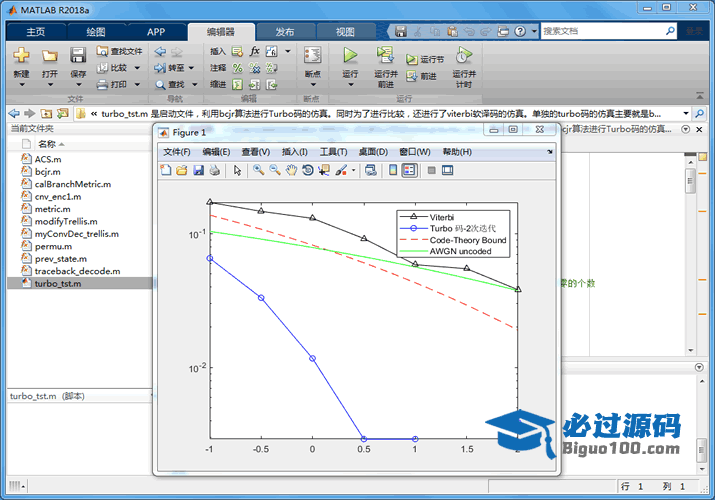Click the Run and Advance icon

[385, 55]
